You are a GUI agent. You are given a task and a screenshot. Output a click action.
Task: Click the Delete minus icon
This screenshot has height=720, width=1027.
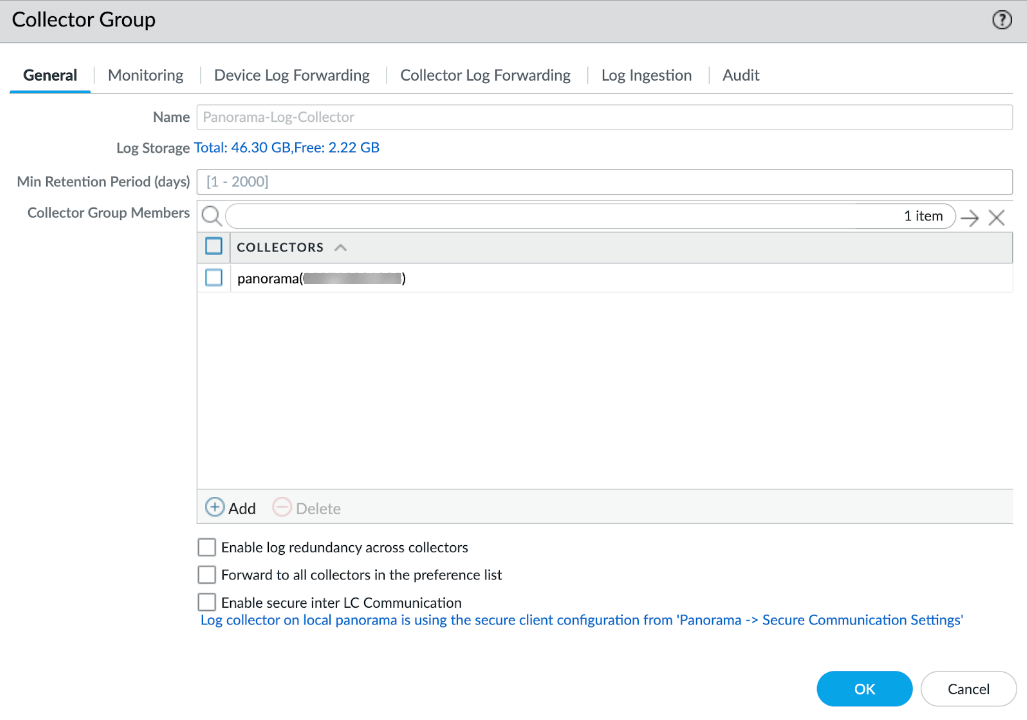(282, 508)
